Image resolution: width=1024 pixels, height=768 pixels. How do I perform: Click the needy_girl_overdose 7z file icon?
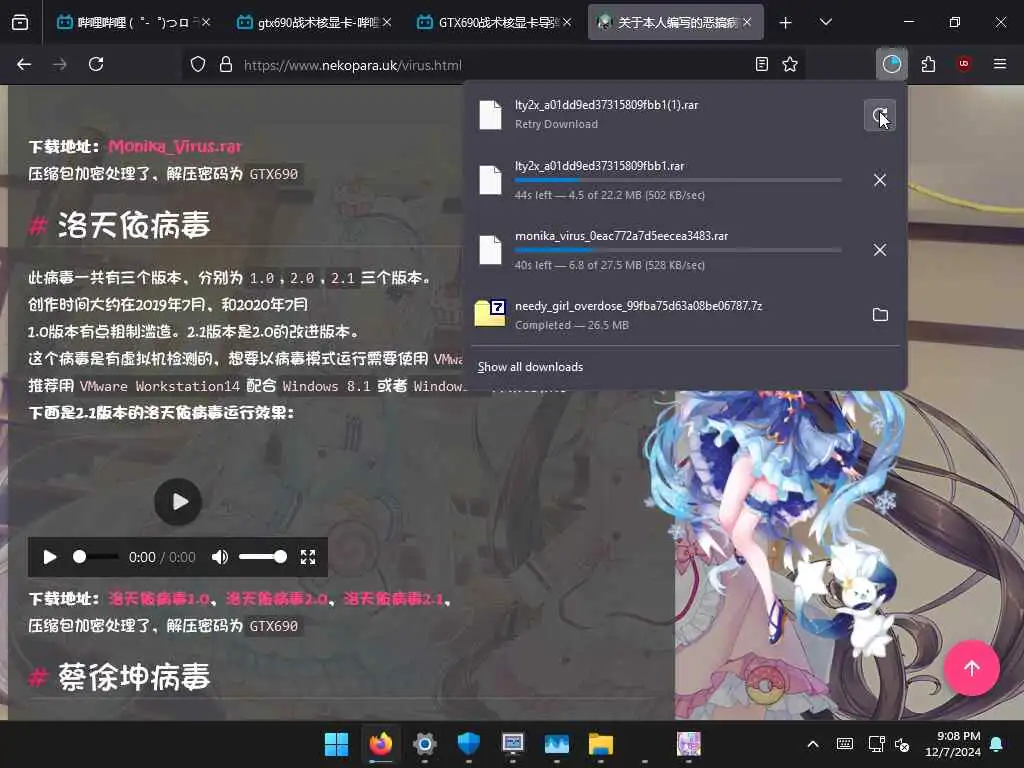click(490, 313)
